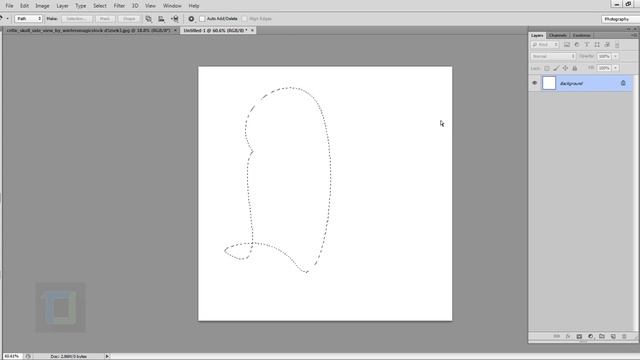Open the File menu

pos(9,6)
